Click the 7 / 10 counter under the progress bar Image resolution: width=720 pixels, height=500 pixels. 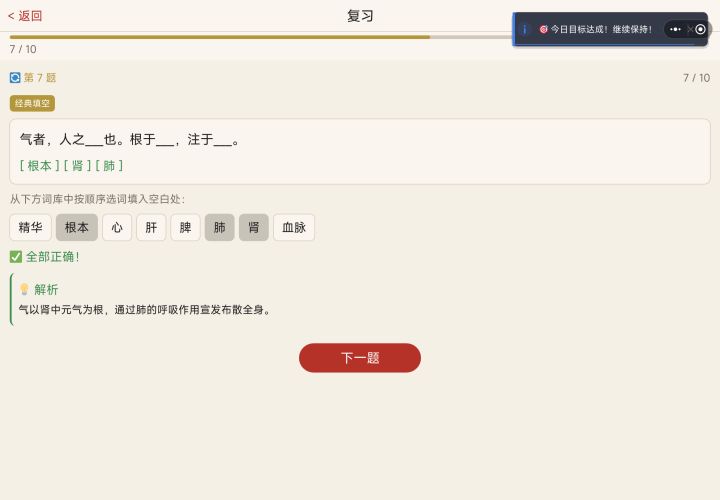pyautogui.click(x=23, y=49)
